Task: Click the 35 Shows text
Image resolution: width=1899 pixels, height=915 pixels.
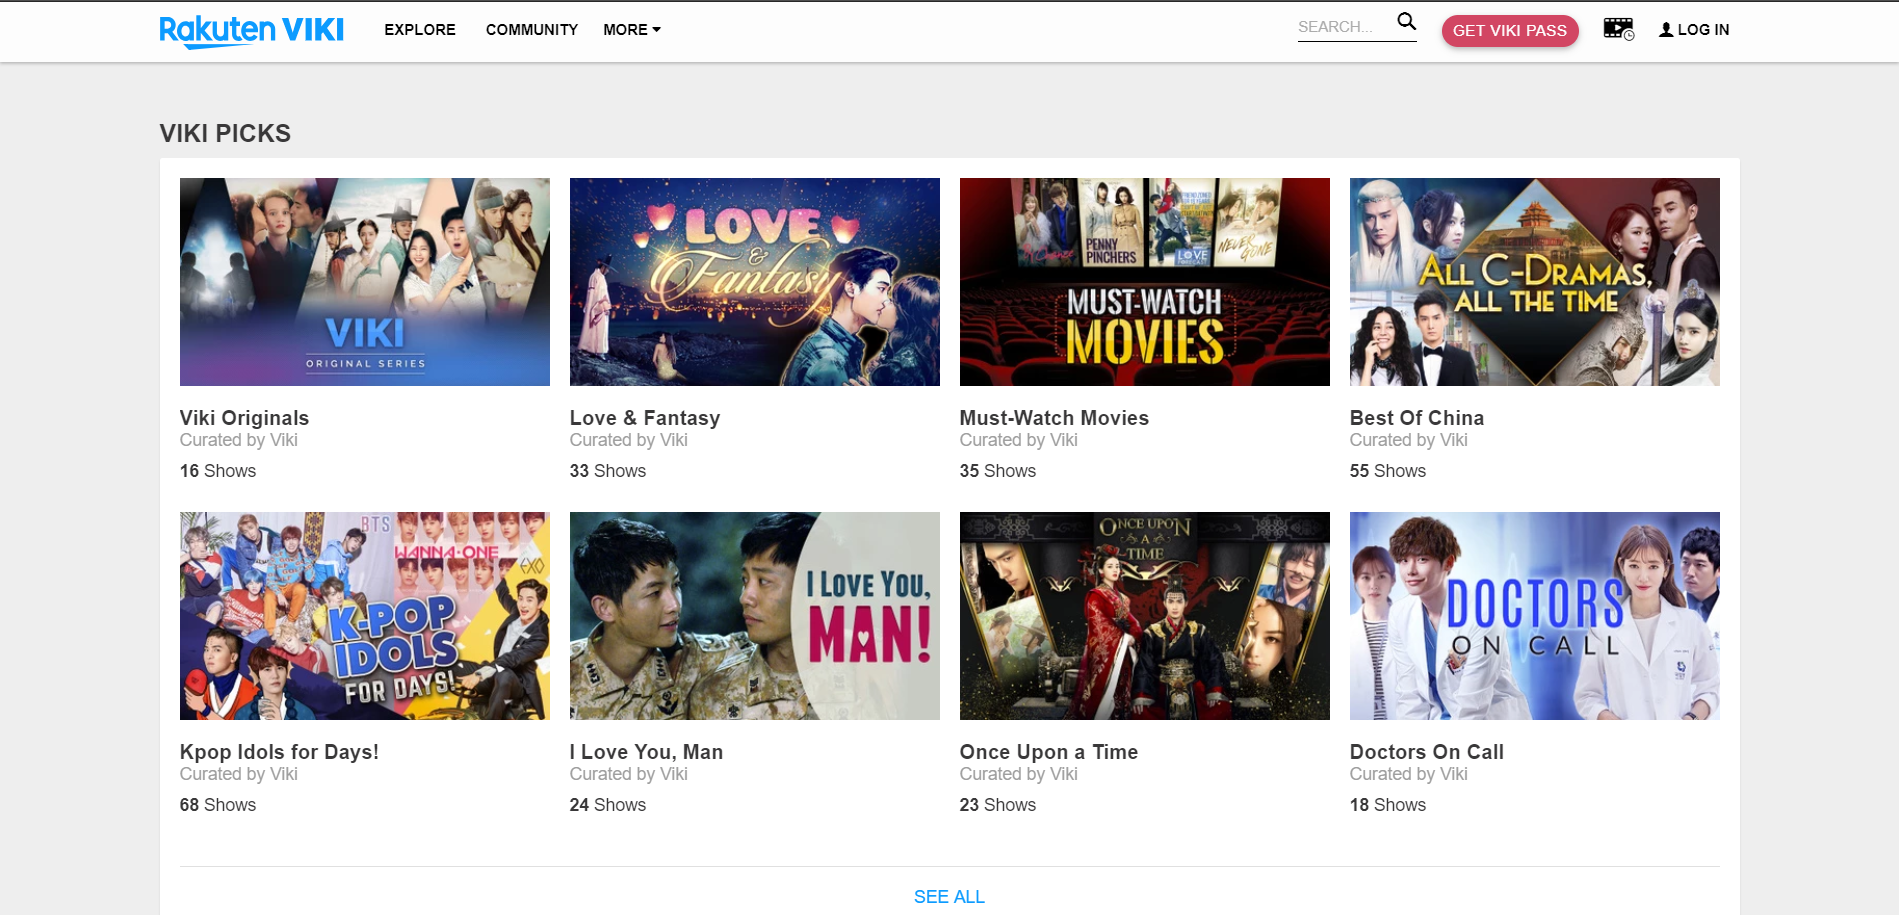Action: pyautogui.click(x=998, y=471)
